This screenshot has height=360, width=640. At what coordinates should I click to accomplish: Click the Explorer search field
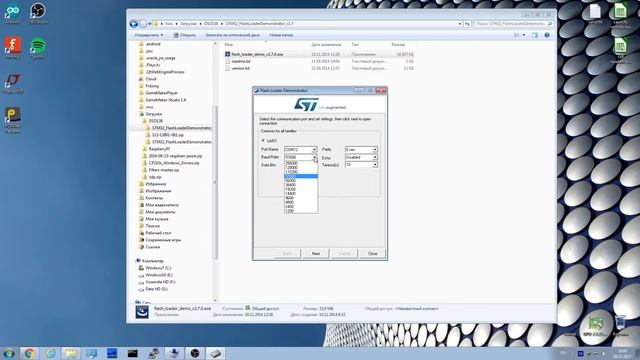(x=513, y=24)
